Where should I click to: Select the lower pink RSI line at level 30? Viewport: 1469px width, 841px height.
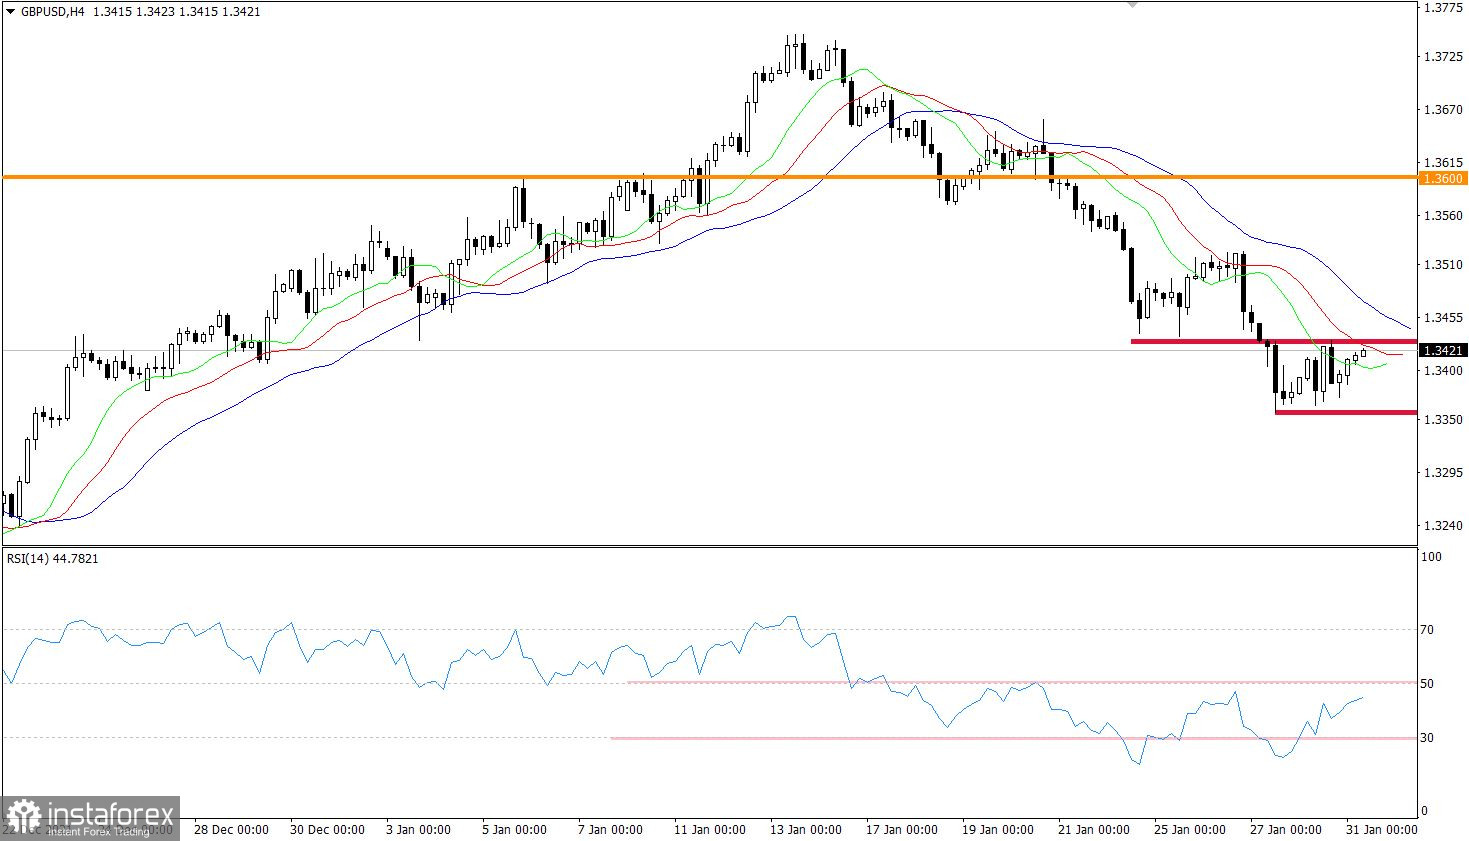tap(1014, 738)
